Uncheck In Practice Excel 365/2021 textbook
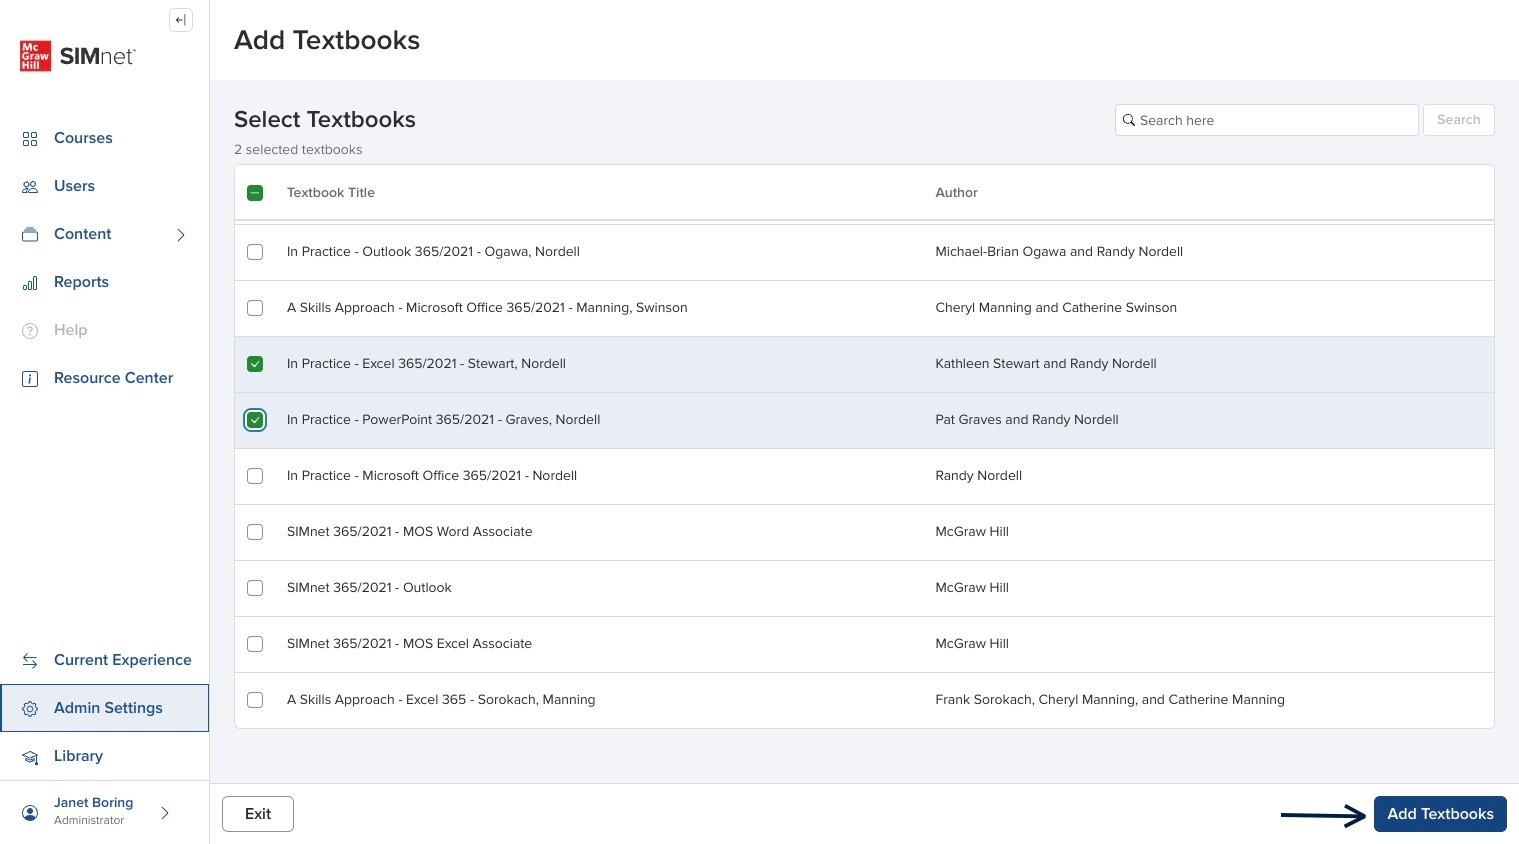The width and height of the screenshot is (1519, 844). click(x=255, y=364)
